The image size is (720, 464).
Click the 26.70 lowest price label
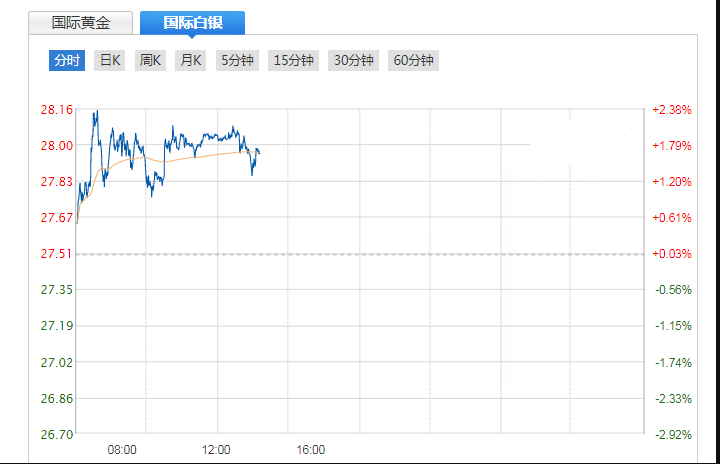[x=56, y=435]
